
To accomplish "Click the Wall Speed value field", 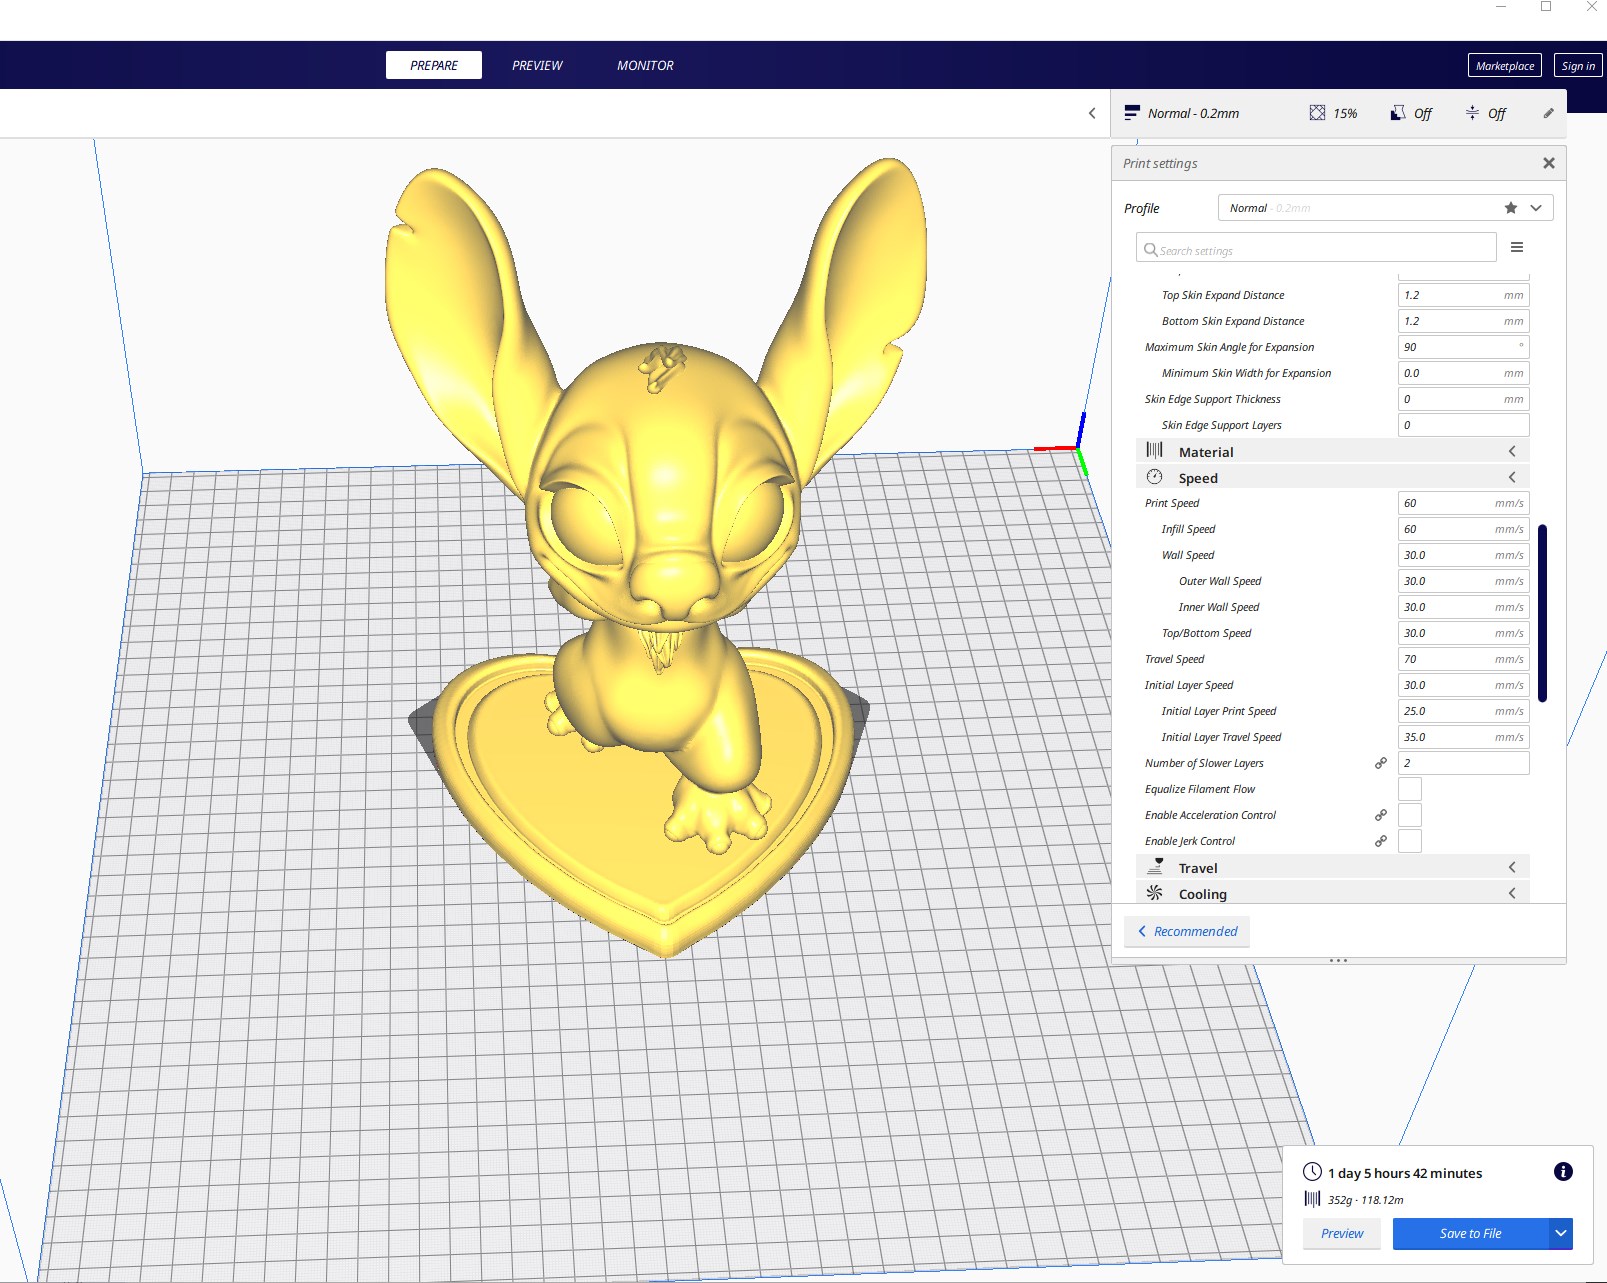I will (1463, 555).
